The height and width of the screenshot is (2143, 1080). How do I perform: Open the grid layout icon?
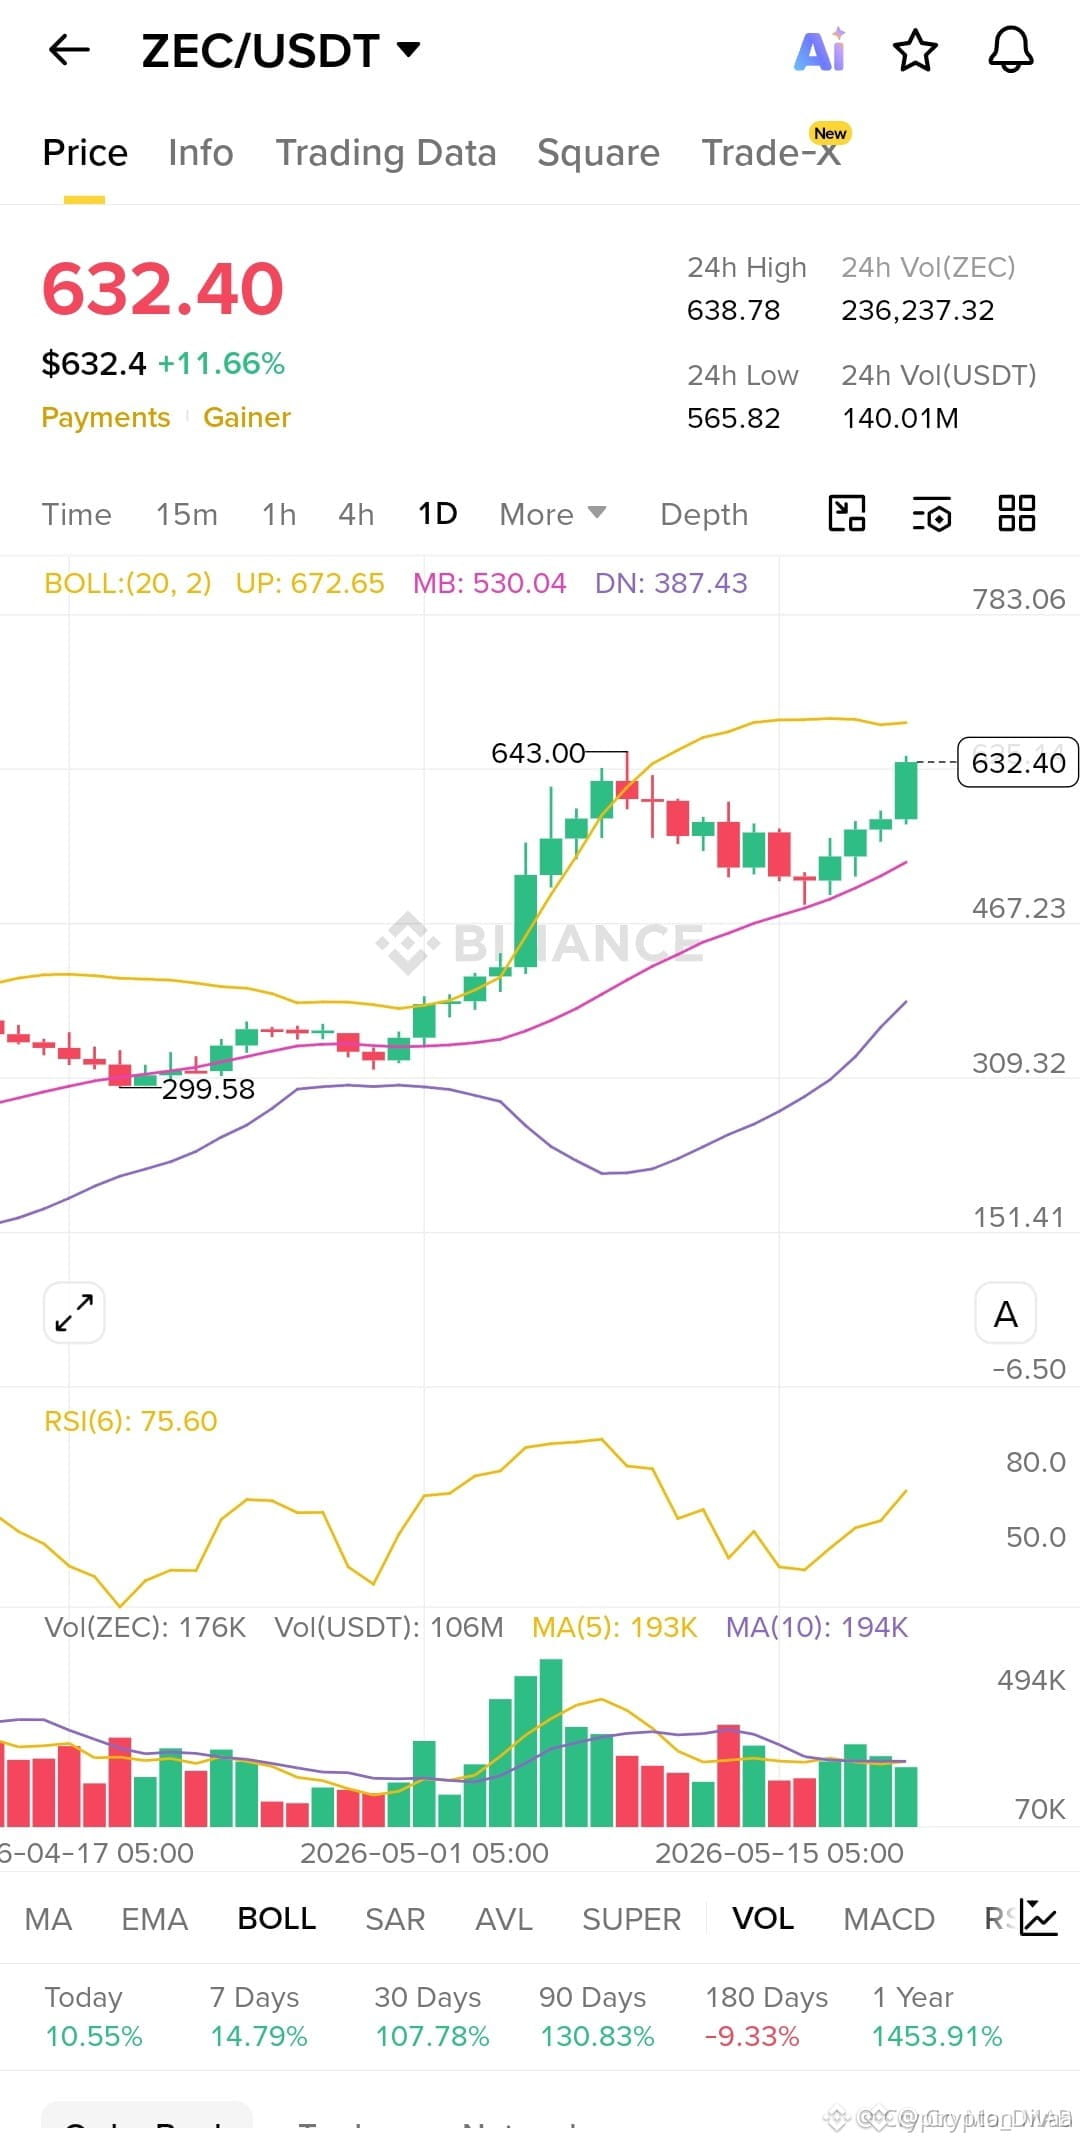pyautogui.click(x=1017, y=514)
